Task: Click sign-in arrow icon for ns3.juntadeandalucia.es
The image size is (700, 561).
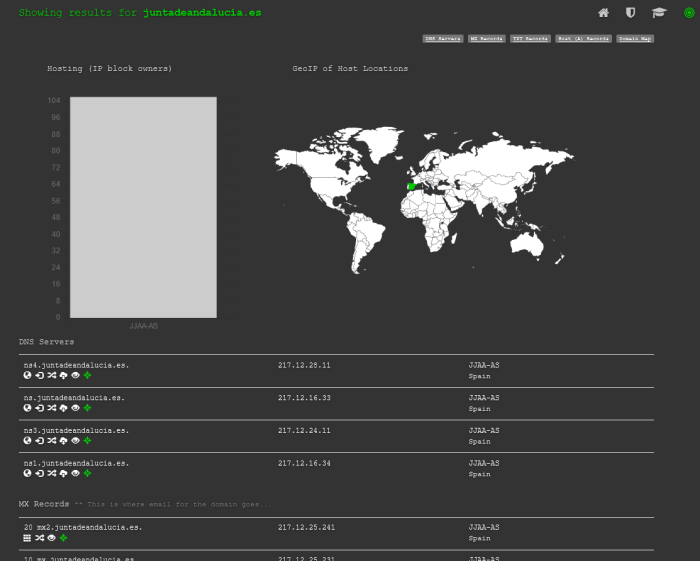Action: [39, 440]
